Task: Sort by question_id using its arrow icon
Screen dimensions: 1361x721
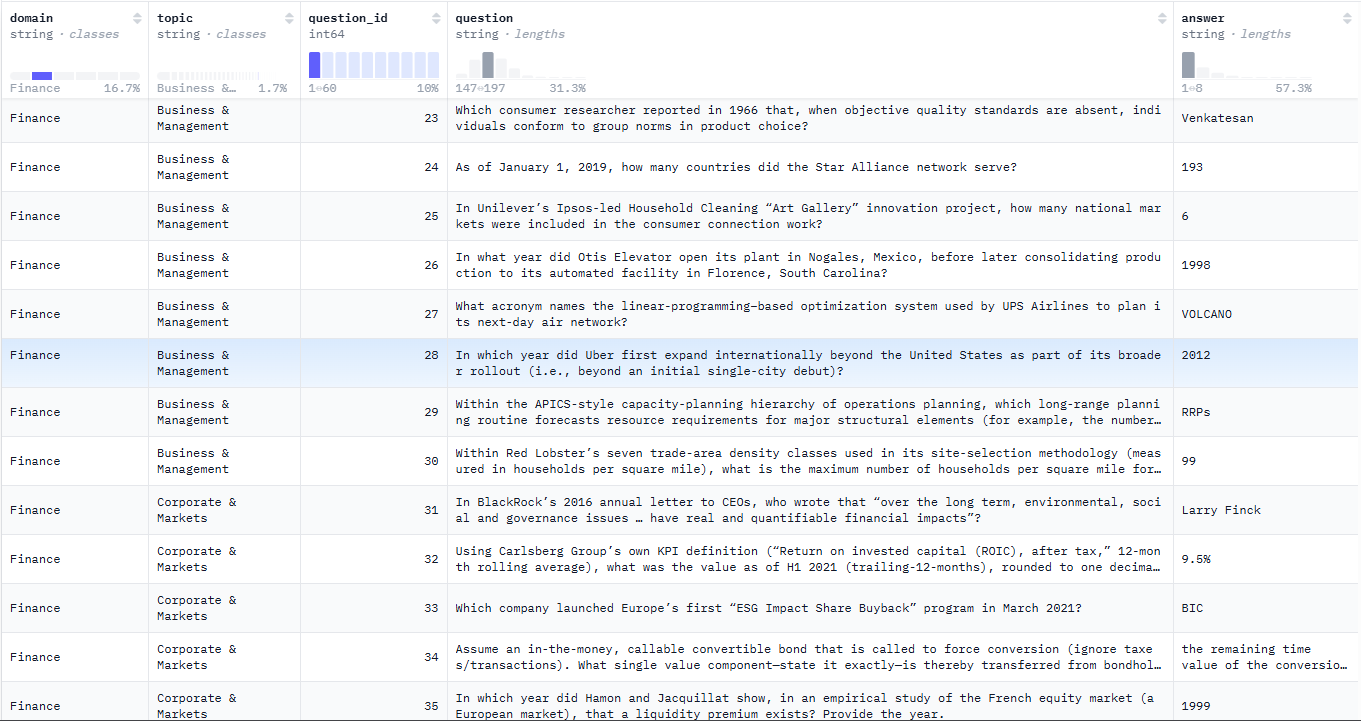Action: (436, 19)
